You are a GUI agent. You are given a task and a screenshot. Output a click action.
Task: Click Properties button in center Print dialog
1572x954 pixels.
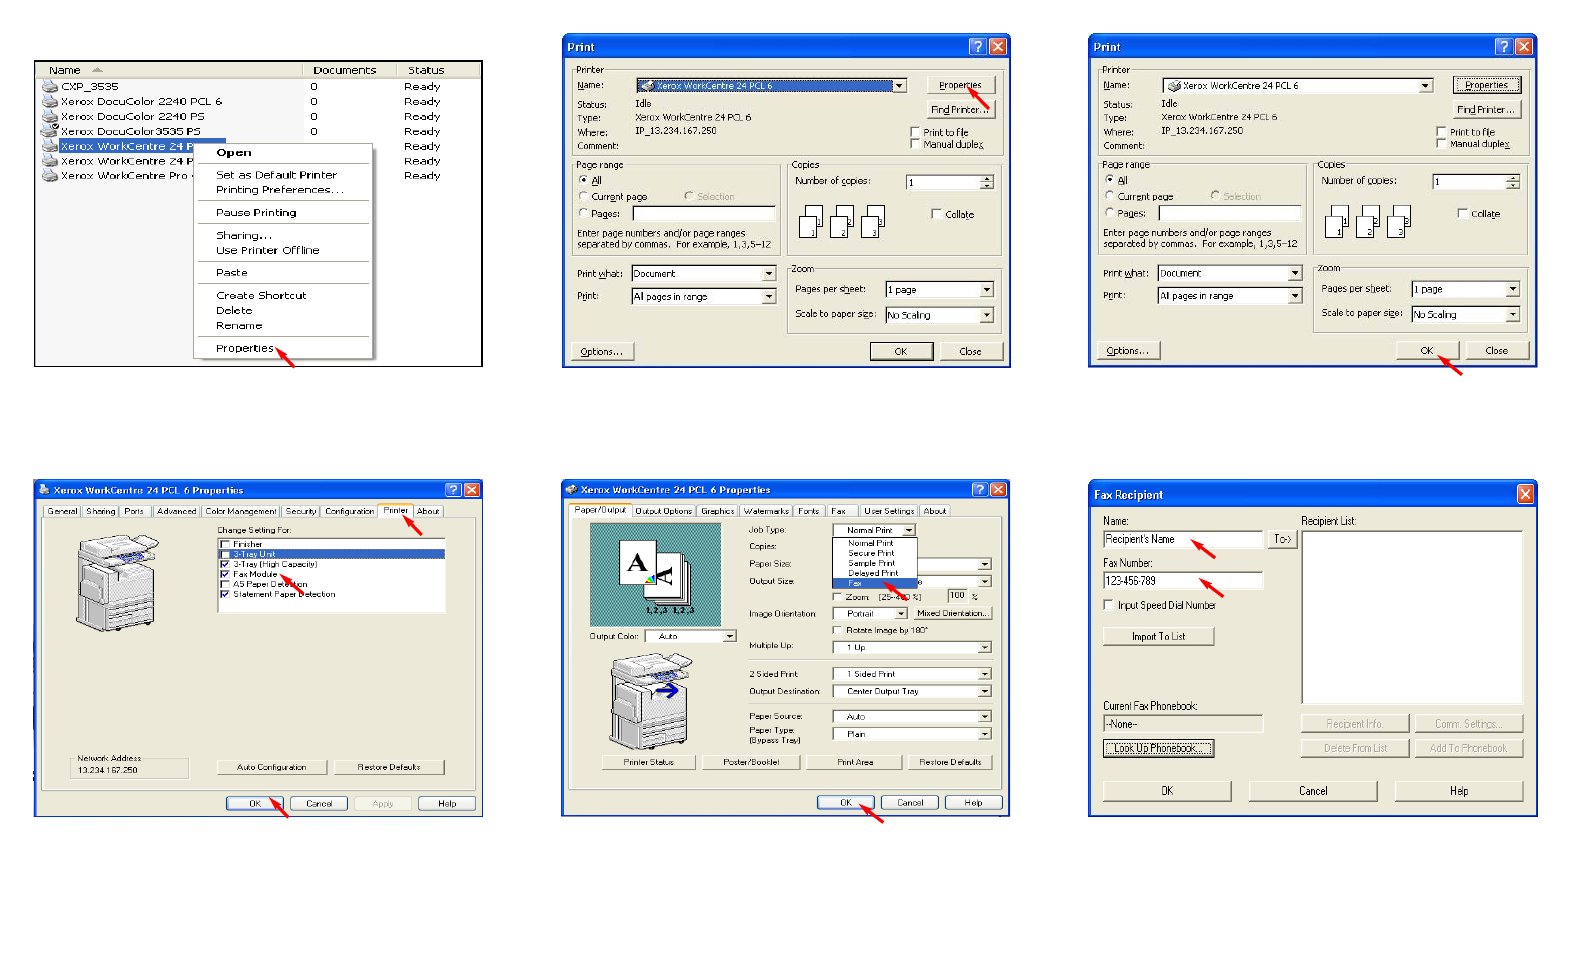[960, 85]
